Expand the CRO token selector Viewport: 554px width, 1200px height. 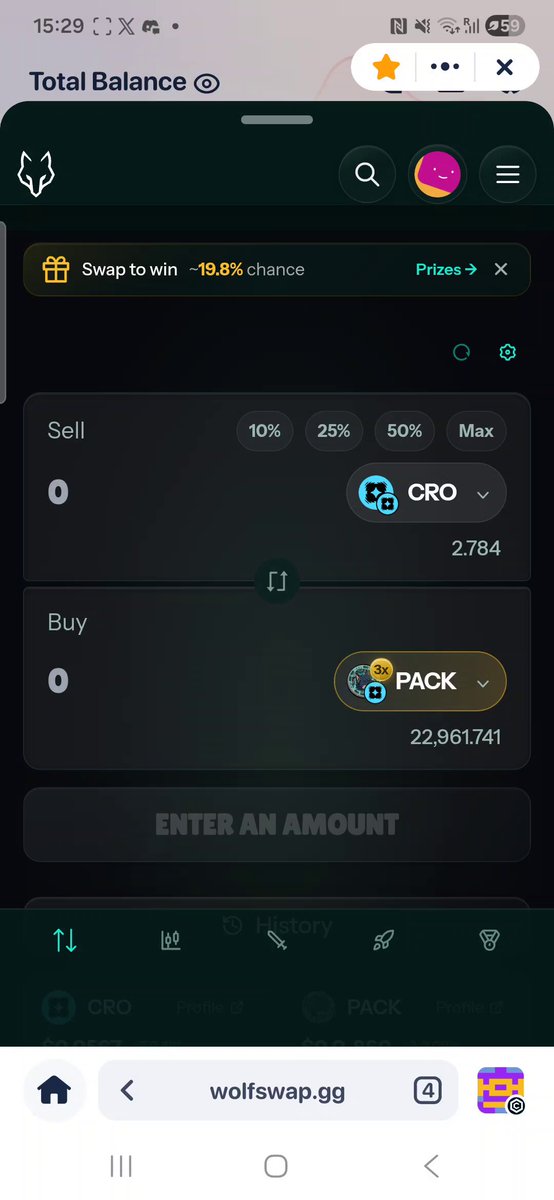426,492
